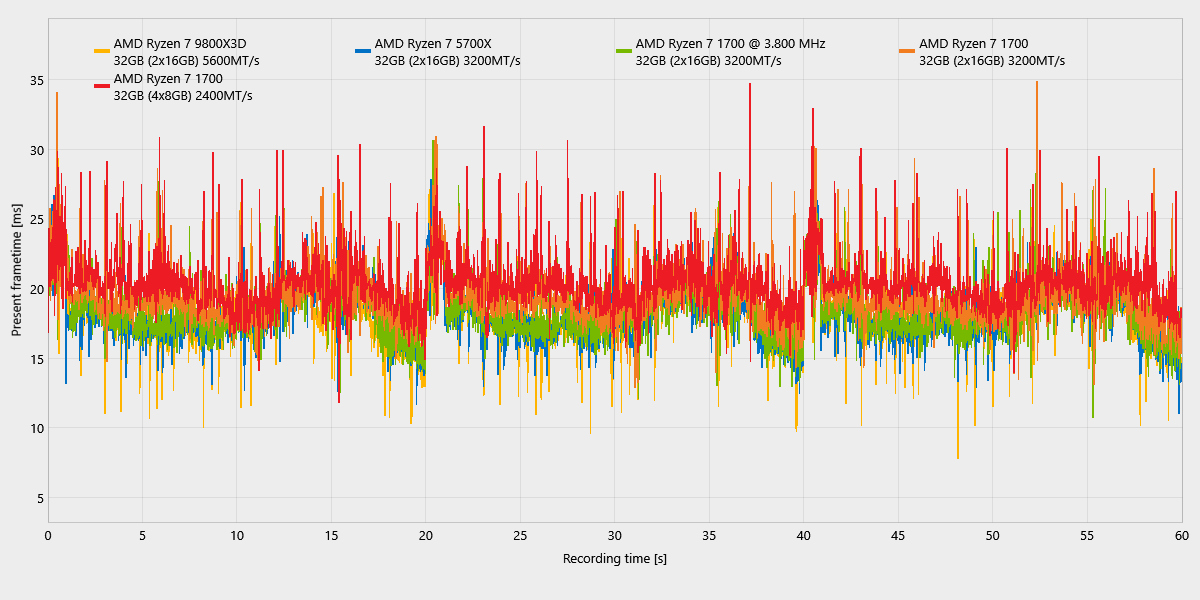Select the 'AMD Ryzen 7 5700X' legend label

(x=433, y=43)
